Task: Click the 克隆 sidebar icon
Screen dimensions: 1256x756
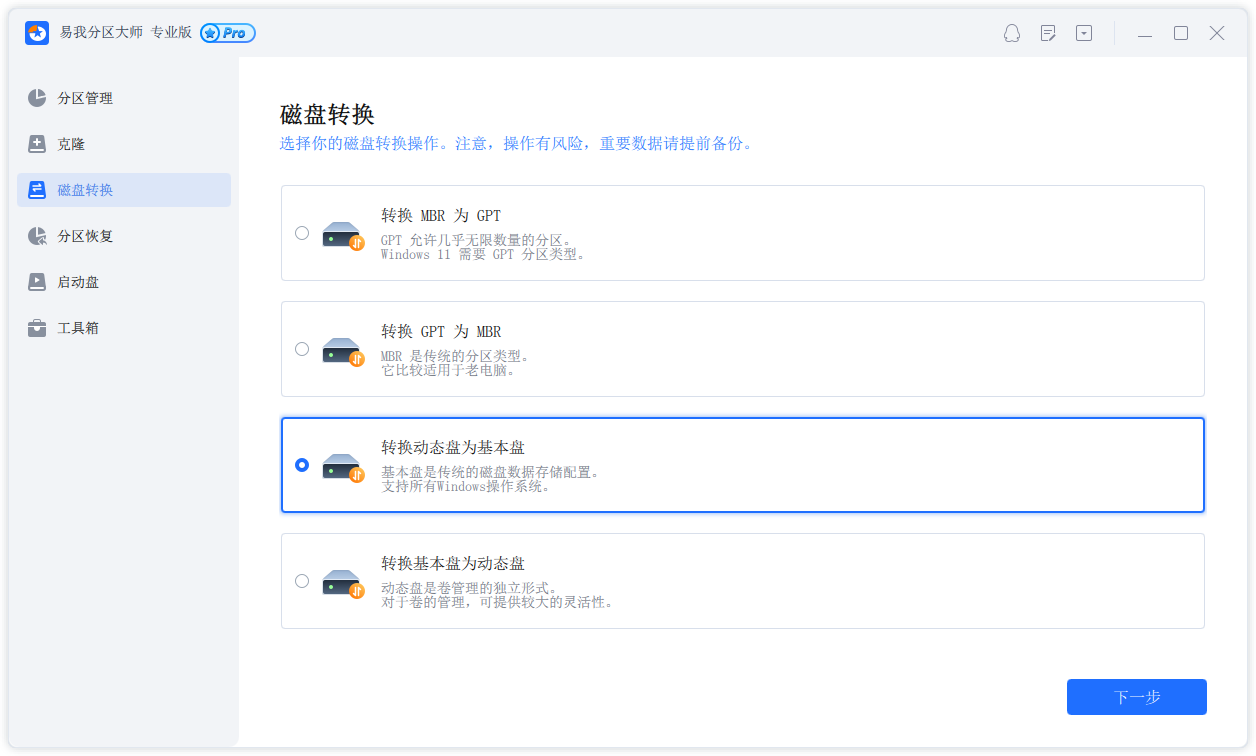Action: 37,144
